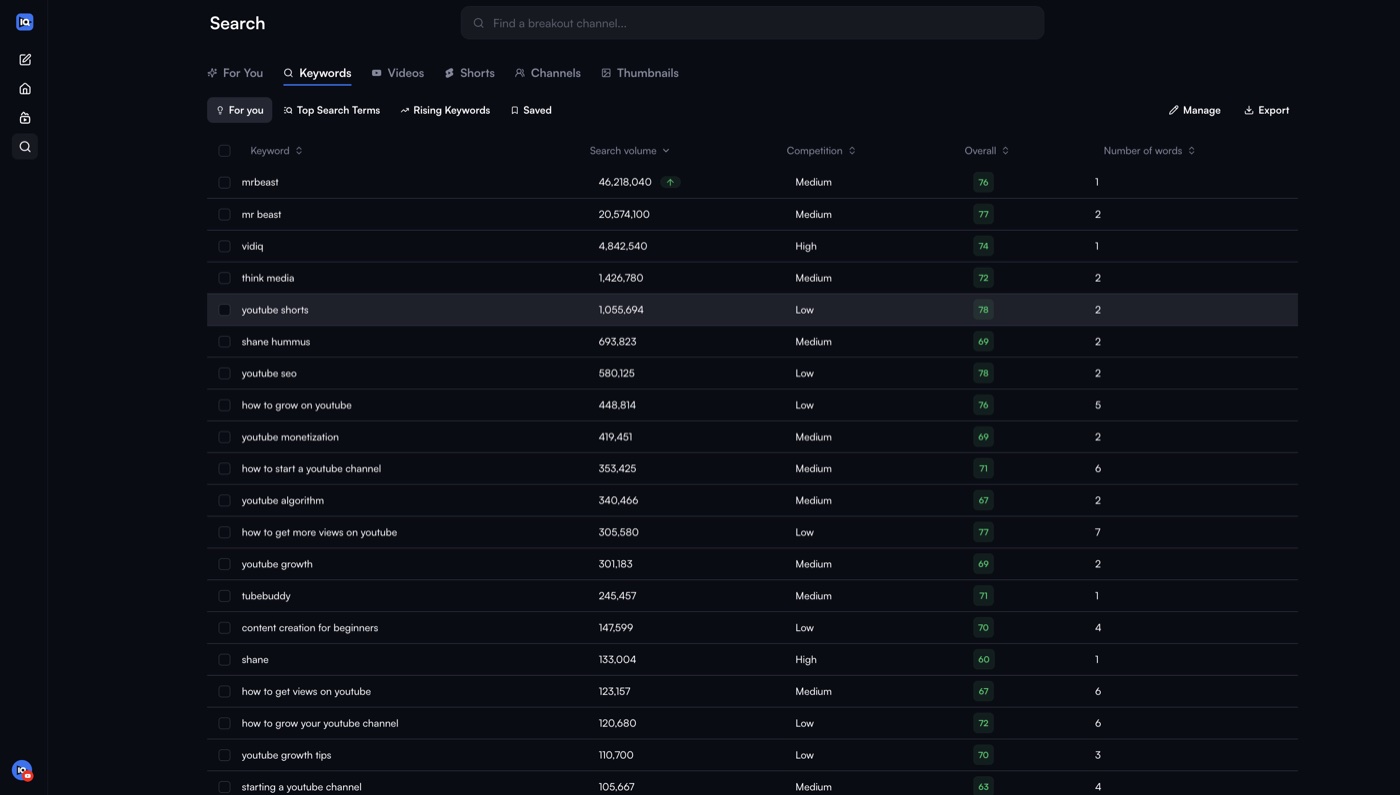Export the keyword list
This screenshot has height=795, width=1400.
(1266, 110)
